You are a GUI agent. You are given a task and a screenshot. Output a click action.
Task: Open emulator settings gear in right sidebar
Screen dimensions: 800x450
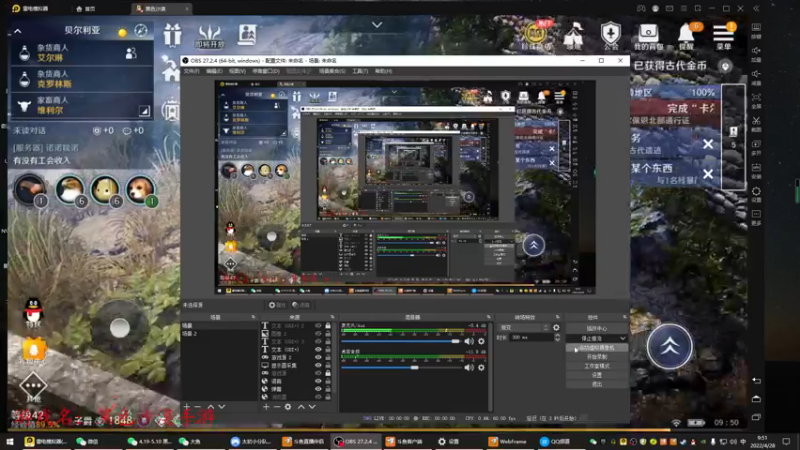pyautogui.click(x=756, y=191)
